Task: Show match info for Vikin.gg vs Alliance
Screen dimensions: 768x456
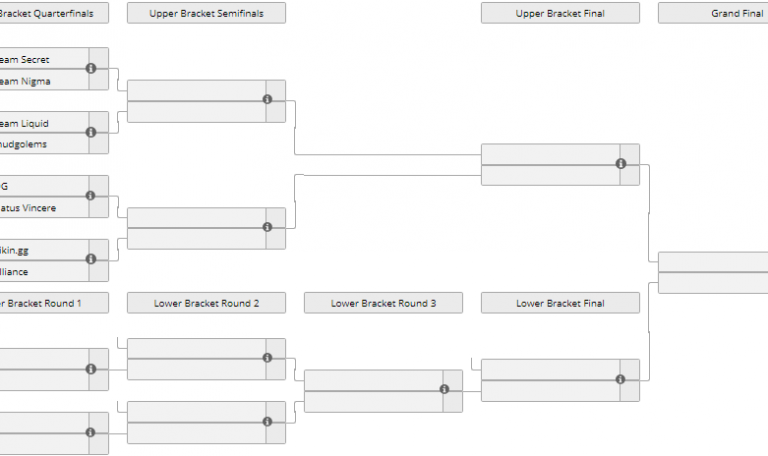Action: tap(91, 260)
